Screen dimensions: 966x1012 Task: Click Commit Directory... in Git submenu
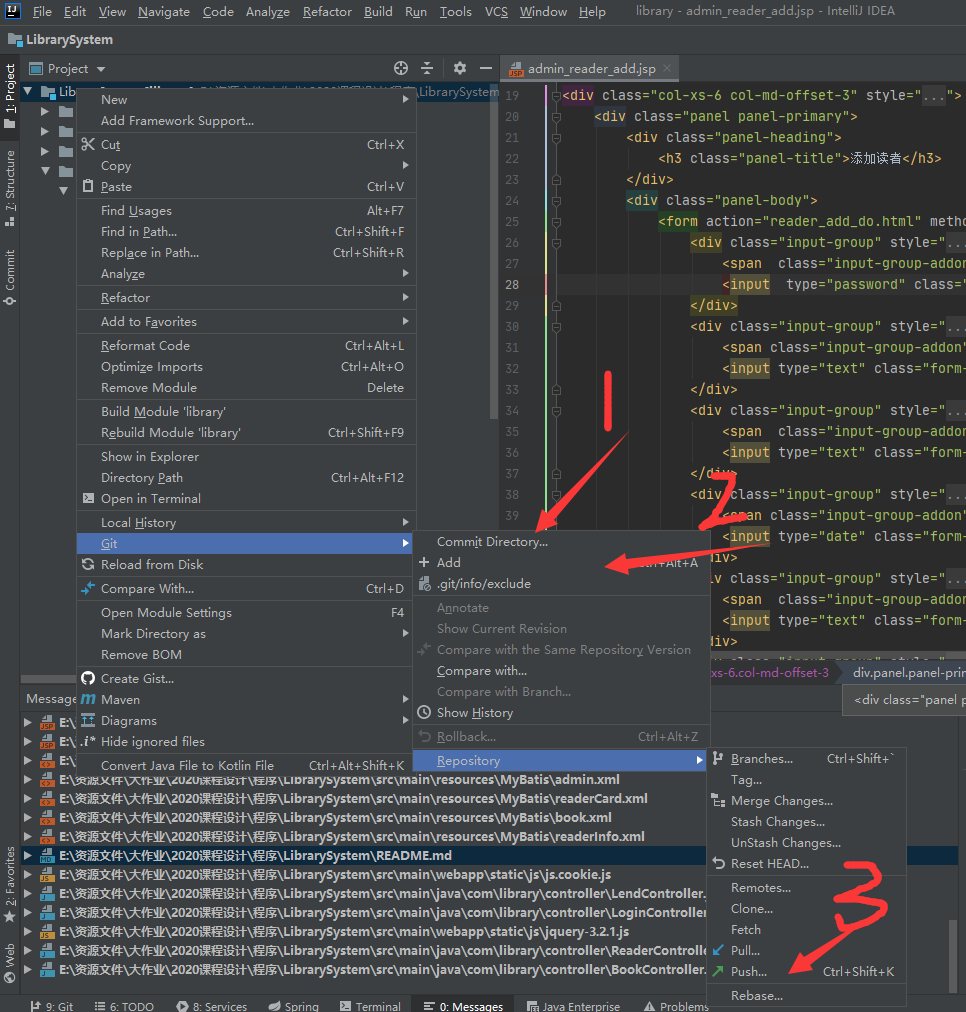click(560, 541)
